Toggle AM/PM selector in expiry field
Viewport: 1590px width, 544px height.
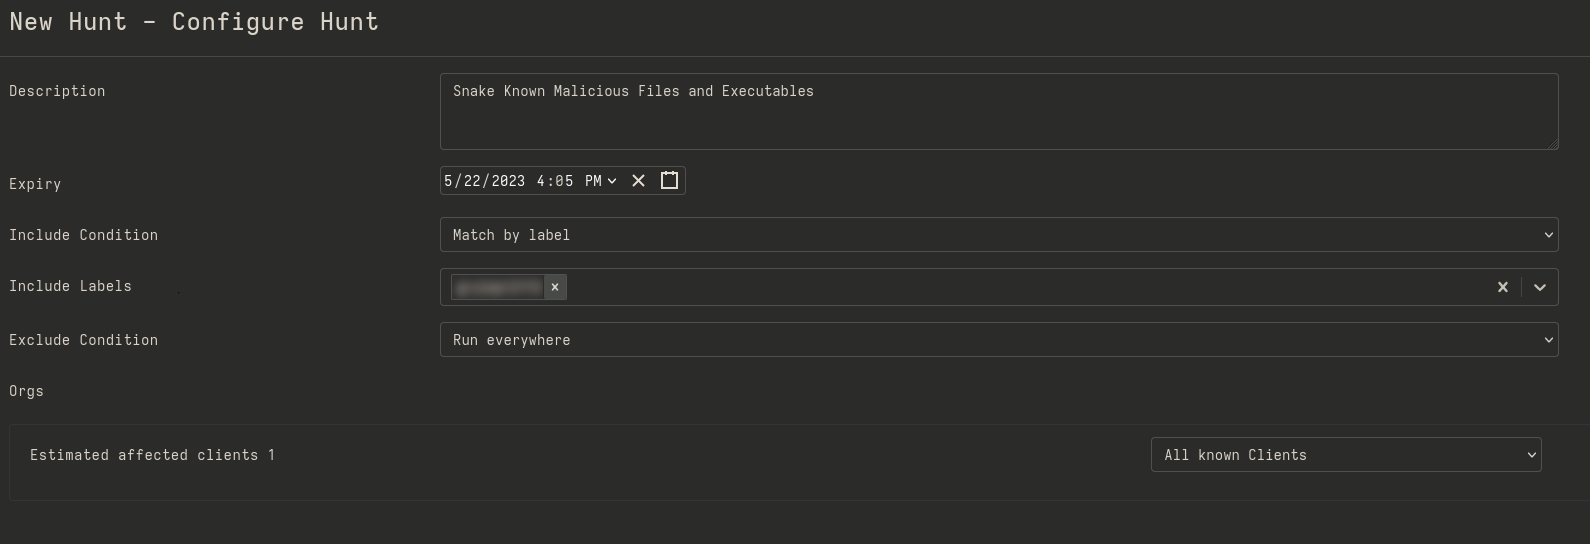click(600, 181)
